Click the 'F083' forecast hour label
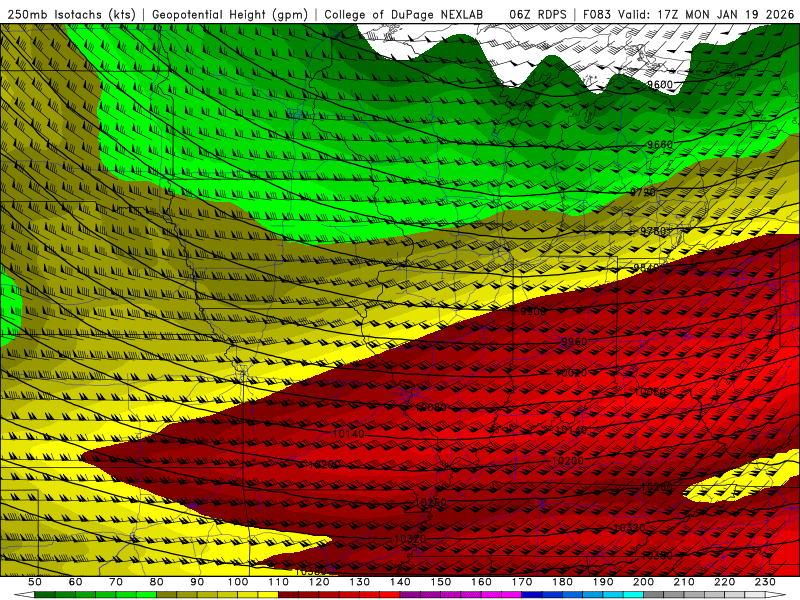Viewport: 800px width, 600px height. [597, 15]
